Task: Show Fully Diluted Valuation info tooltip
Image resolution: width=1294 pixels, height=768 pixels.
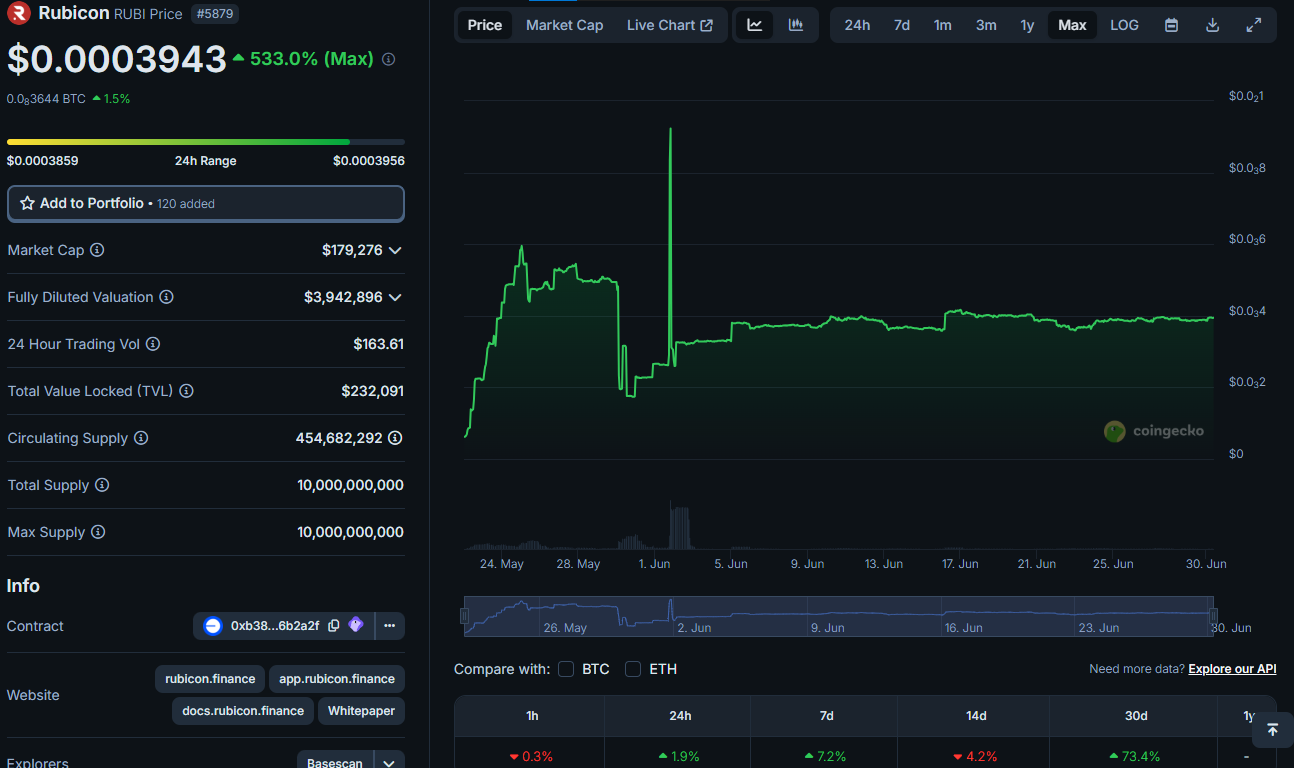Action: [x=167, y=297]
